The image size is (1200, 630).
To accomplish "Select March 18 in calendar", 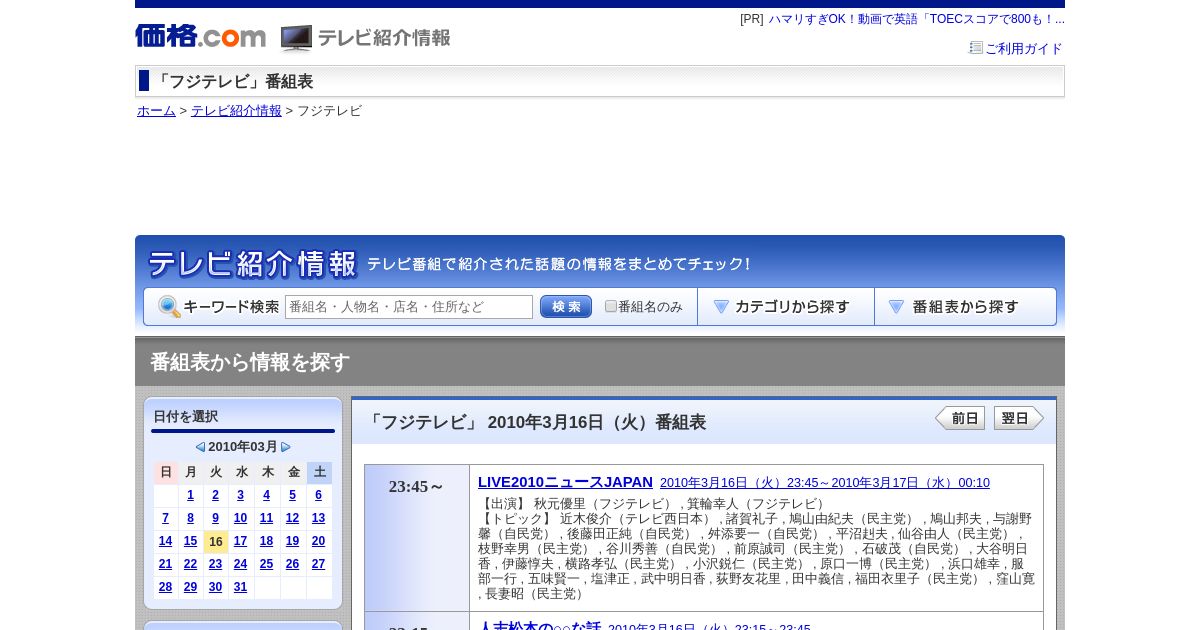I will tap(266, 541).
